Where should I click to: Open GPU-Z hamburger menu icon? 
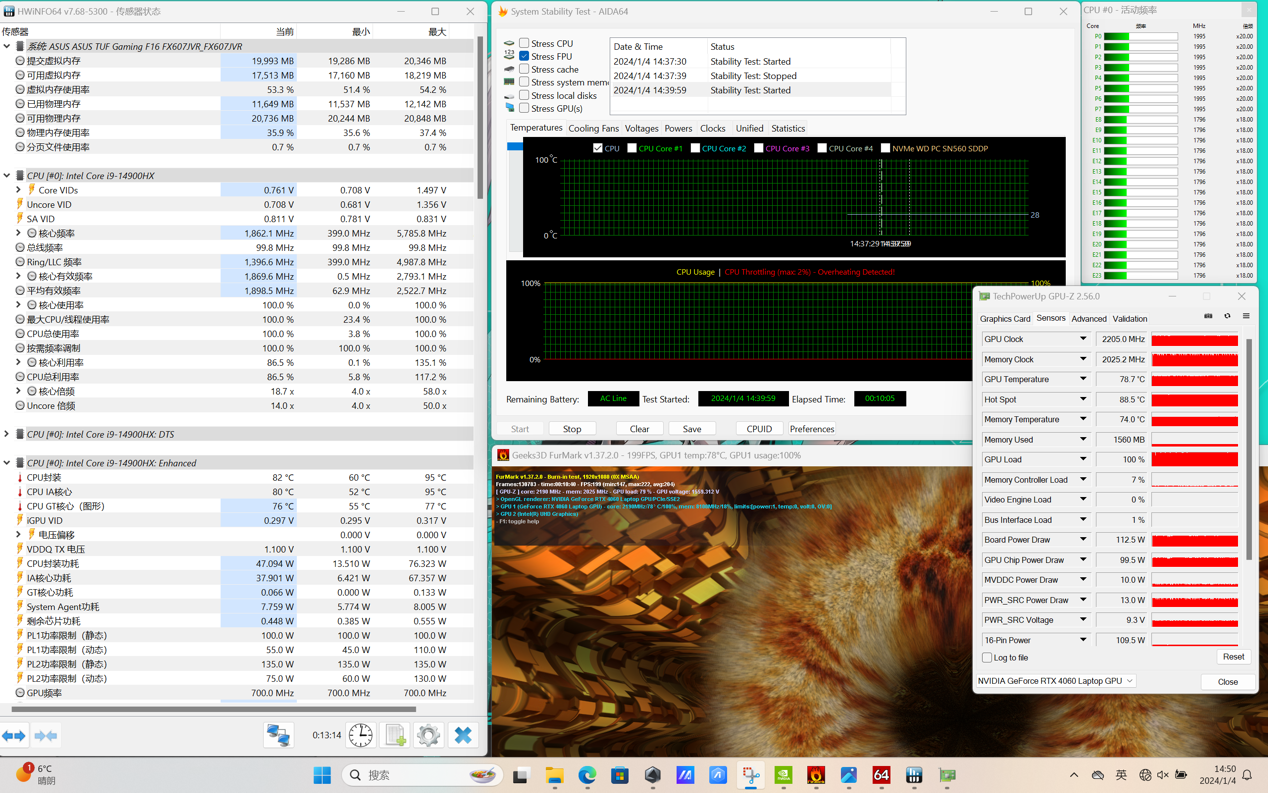pyautogui.click(x=1246, y=316)
